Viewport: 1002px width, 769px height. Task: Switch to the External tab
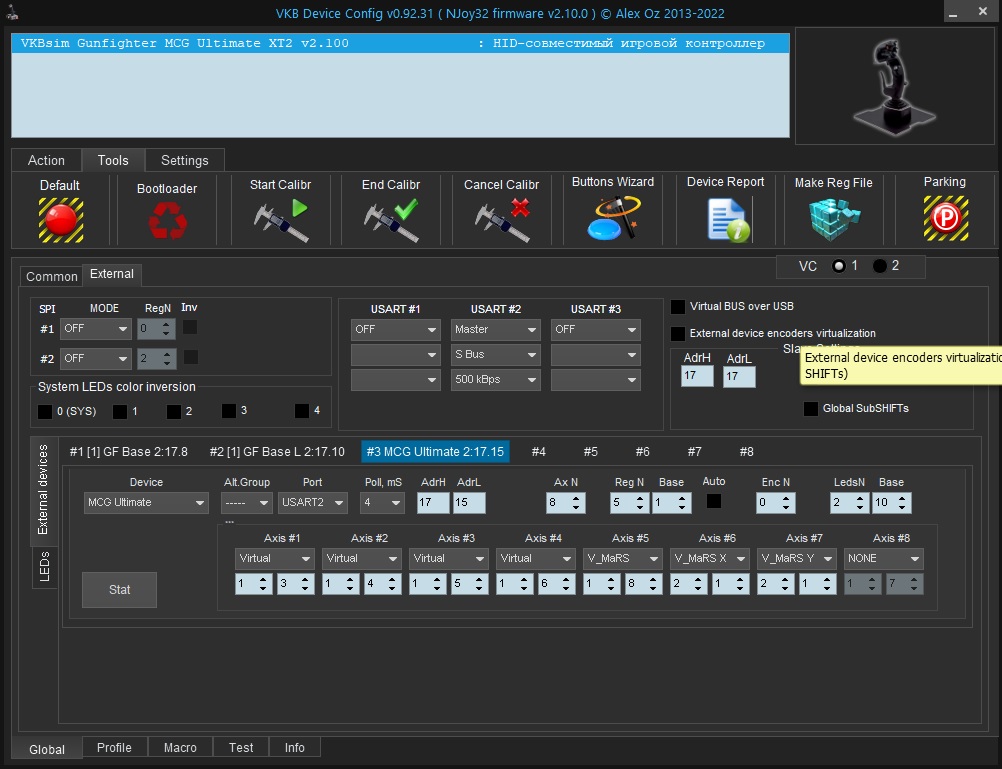(112, 274)
